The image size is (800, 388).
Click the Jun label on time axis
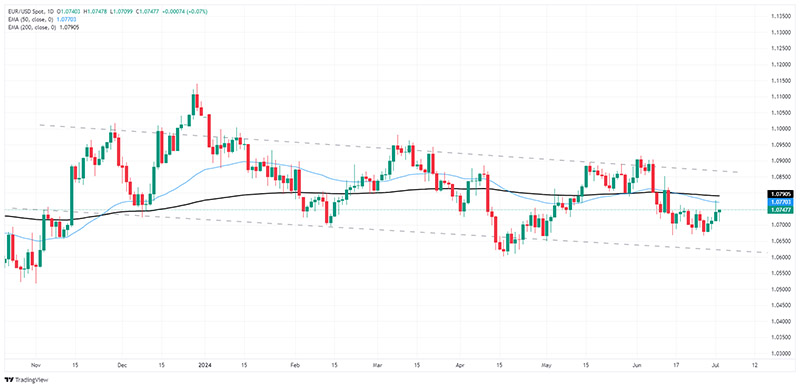[636, 365]
